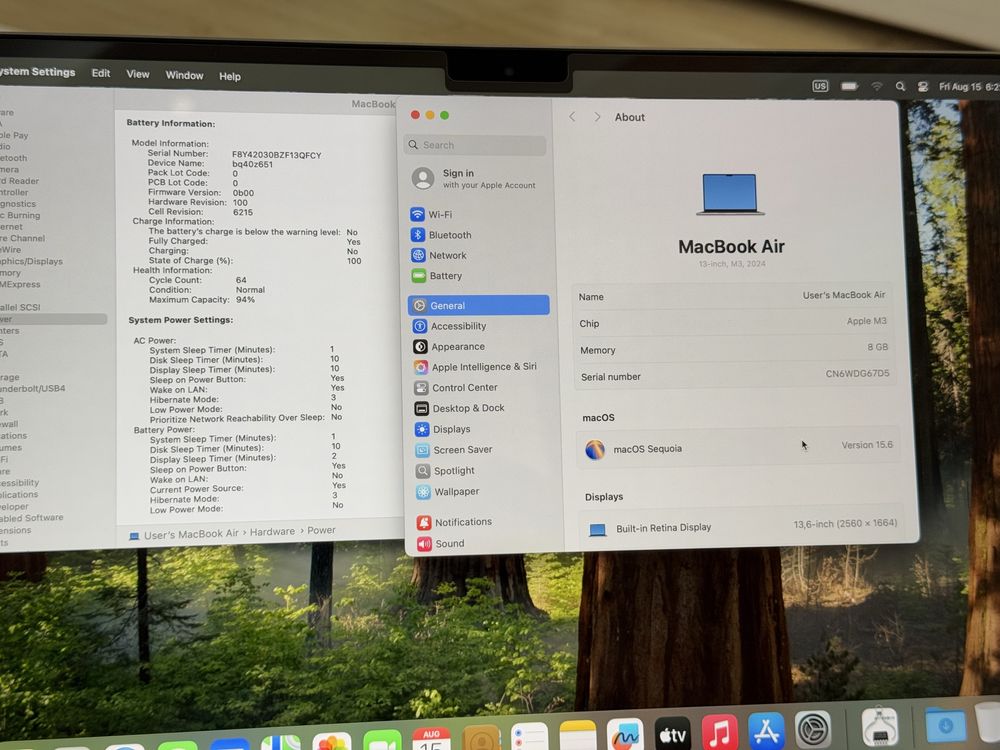Click User's MacBook Air in the path bar

(191, 534)
